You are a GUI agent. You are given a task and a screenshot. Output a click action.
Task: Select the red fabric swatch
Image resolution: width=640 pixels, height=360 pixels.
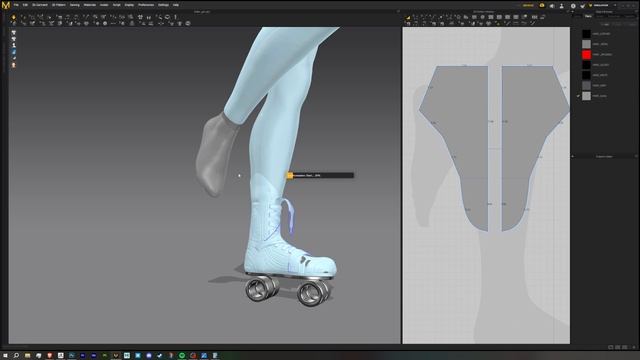[x=586, y=54]
